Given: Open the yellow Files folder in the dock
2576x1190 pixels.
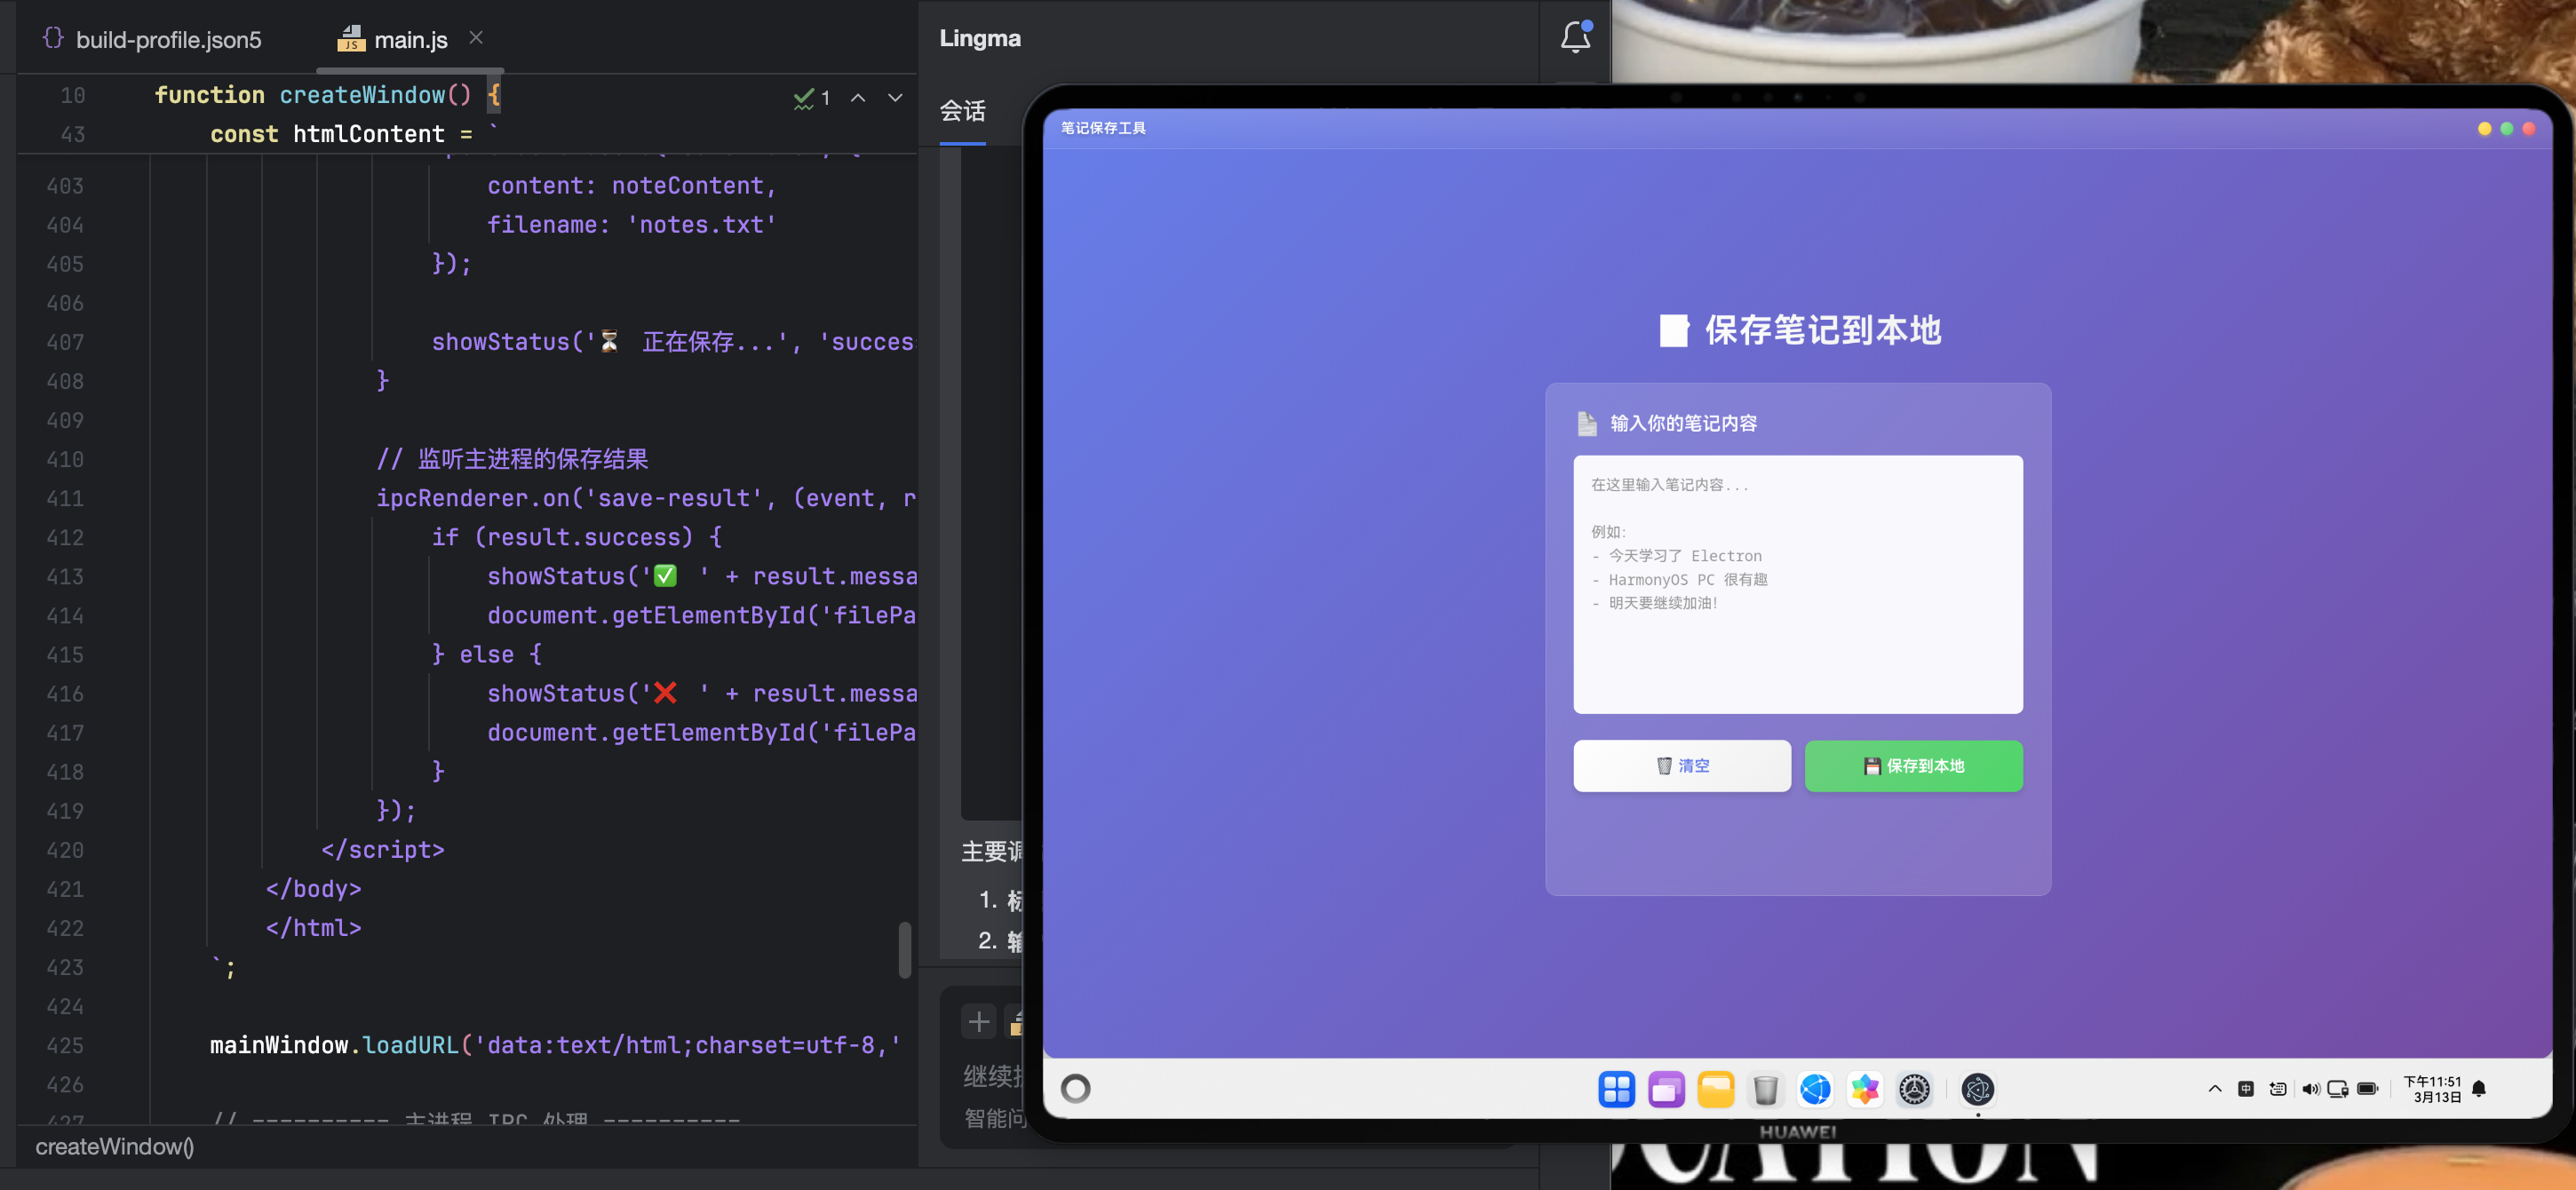Looking at the screenshot, I should 1715,1089.
